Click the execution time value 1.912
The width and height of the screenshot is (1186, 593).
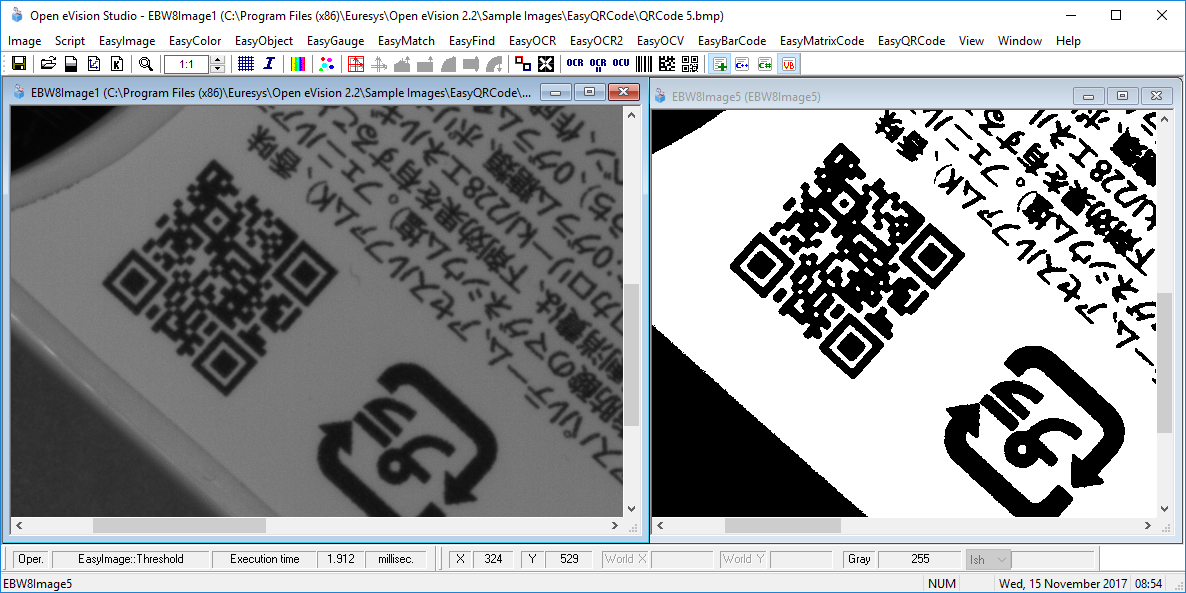point(341,559)
